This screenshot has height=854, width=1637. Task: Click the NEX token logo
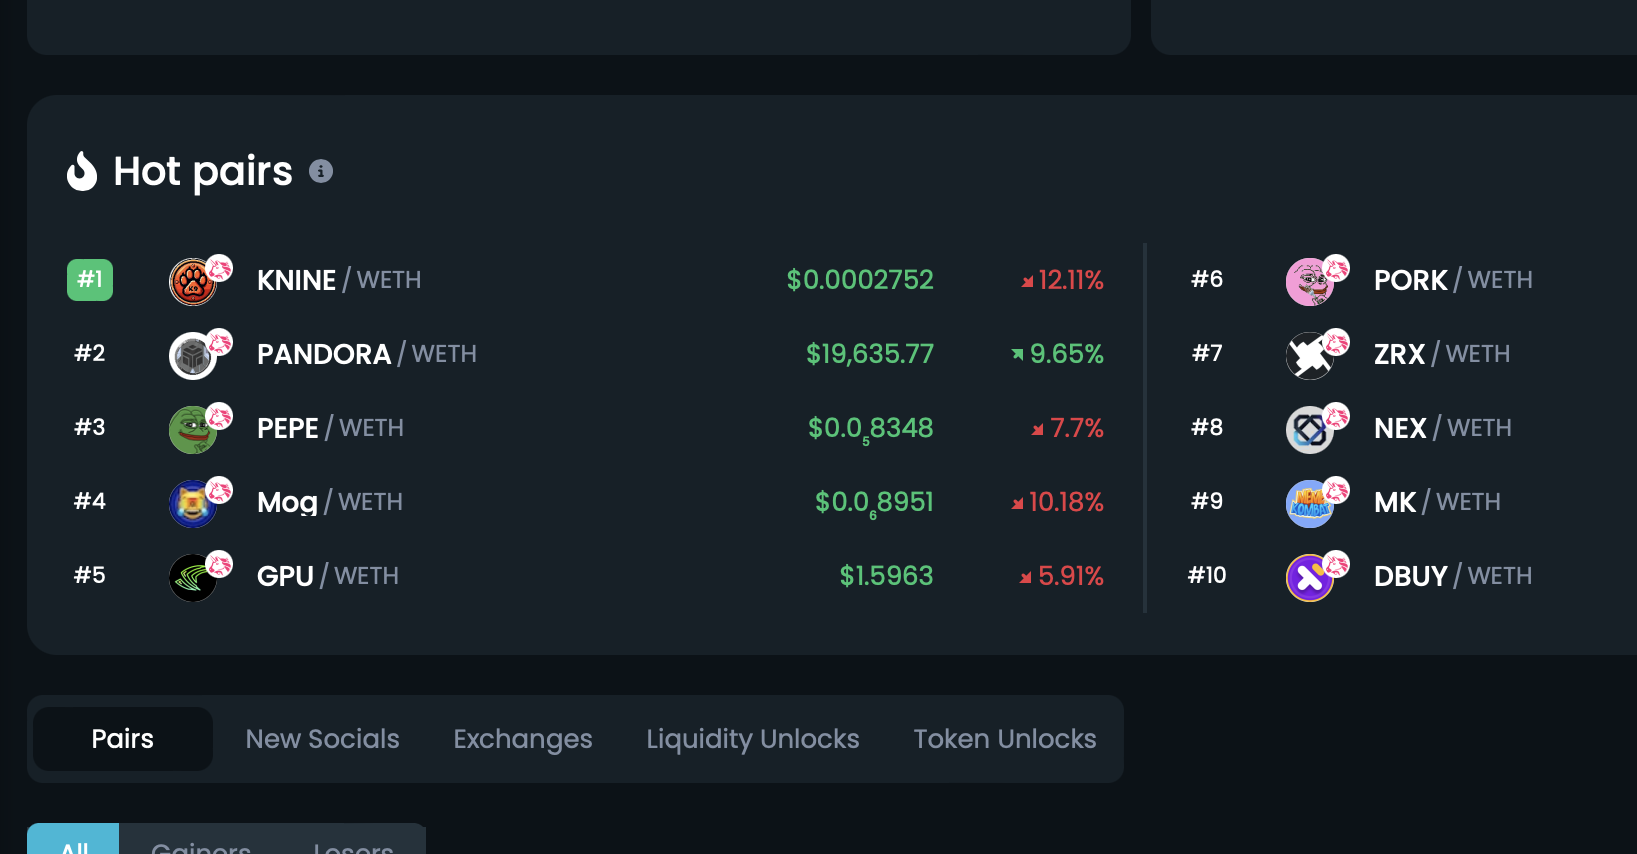click(x=1310, y=430)
